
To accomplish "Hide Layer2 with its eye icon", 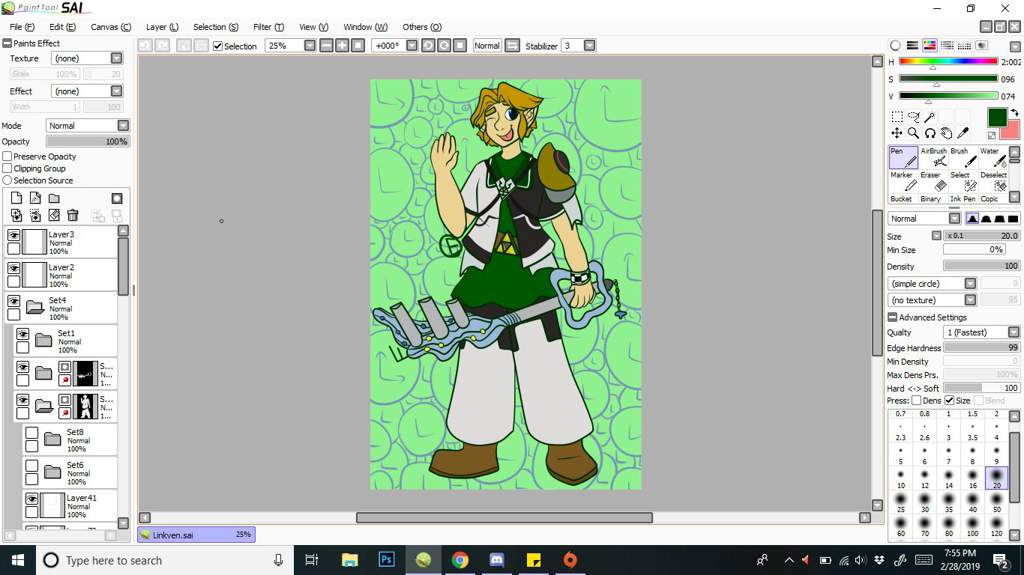I will [14, 268].
